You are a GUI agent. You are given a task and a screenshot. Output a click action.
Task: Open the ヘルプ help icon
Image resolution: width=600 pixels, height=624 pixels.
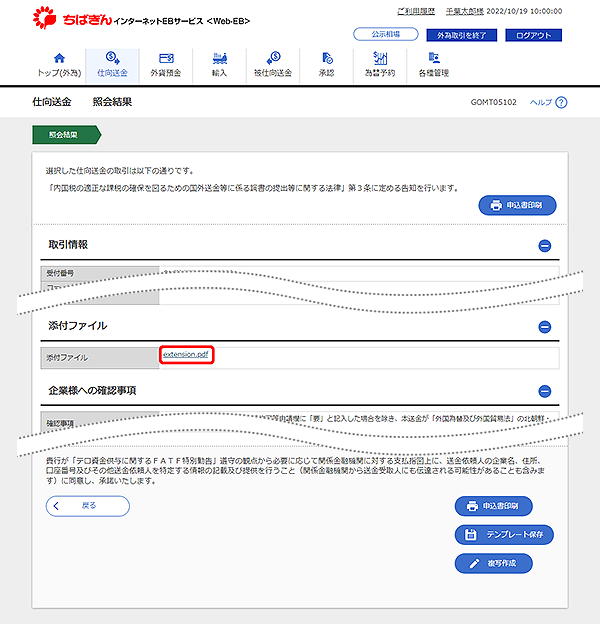561,102
